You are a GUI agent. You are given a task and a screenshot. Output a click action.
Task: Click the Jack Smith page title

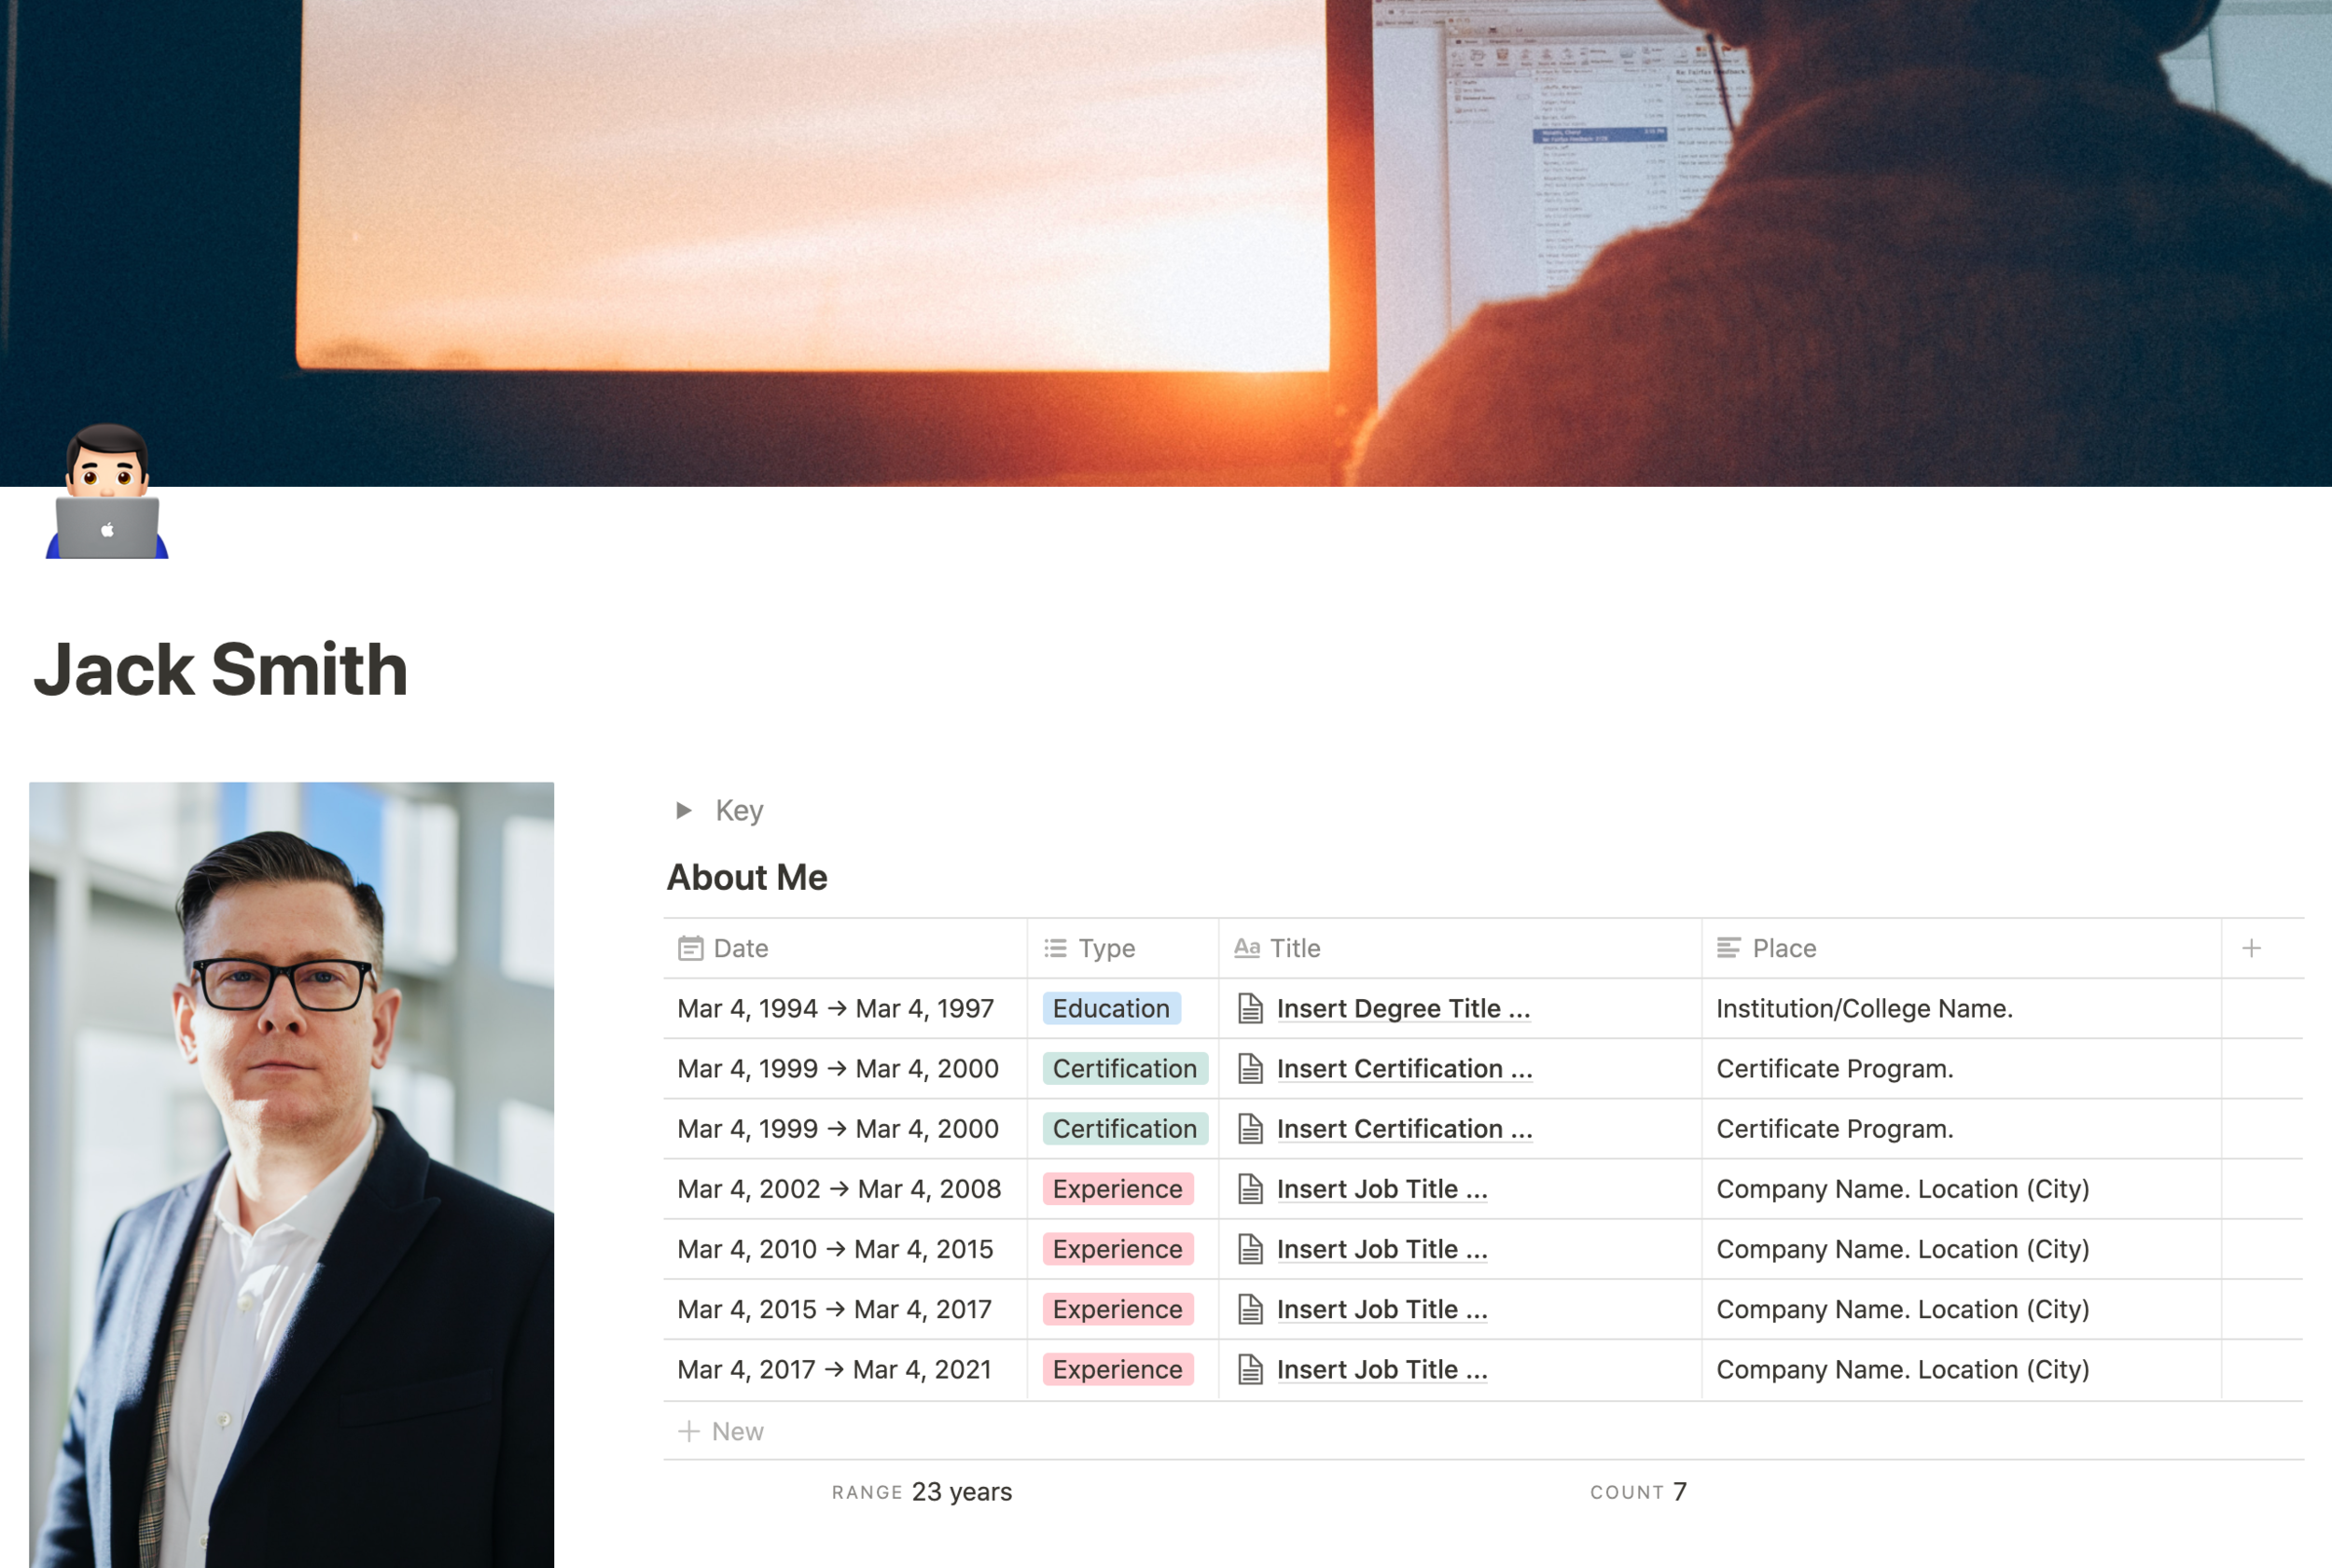[x=221, y=669]
